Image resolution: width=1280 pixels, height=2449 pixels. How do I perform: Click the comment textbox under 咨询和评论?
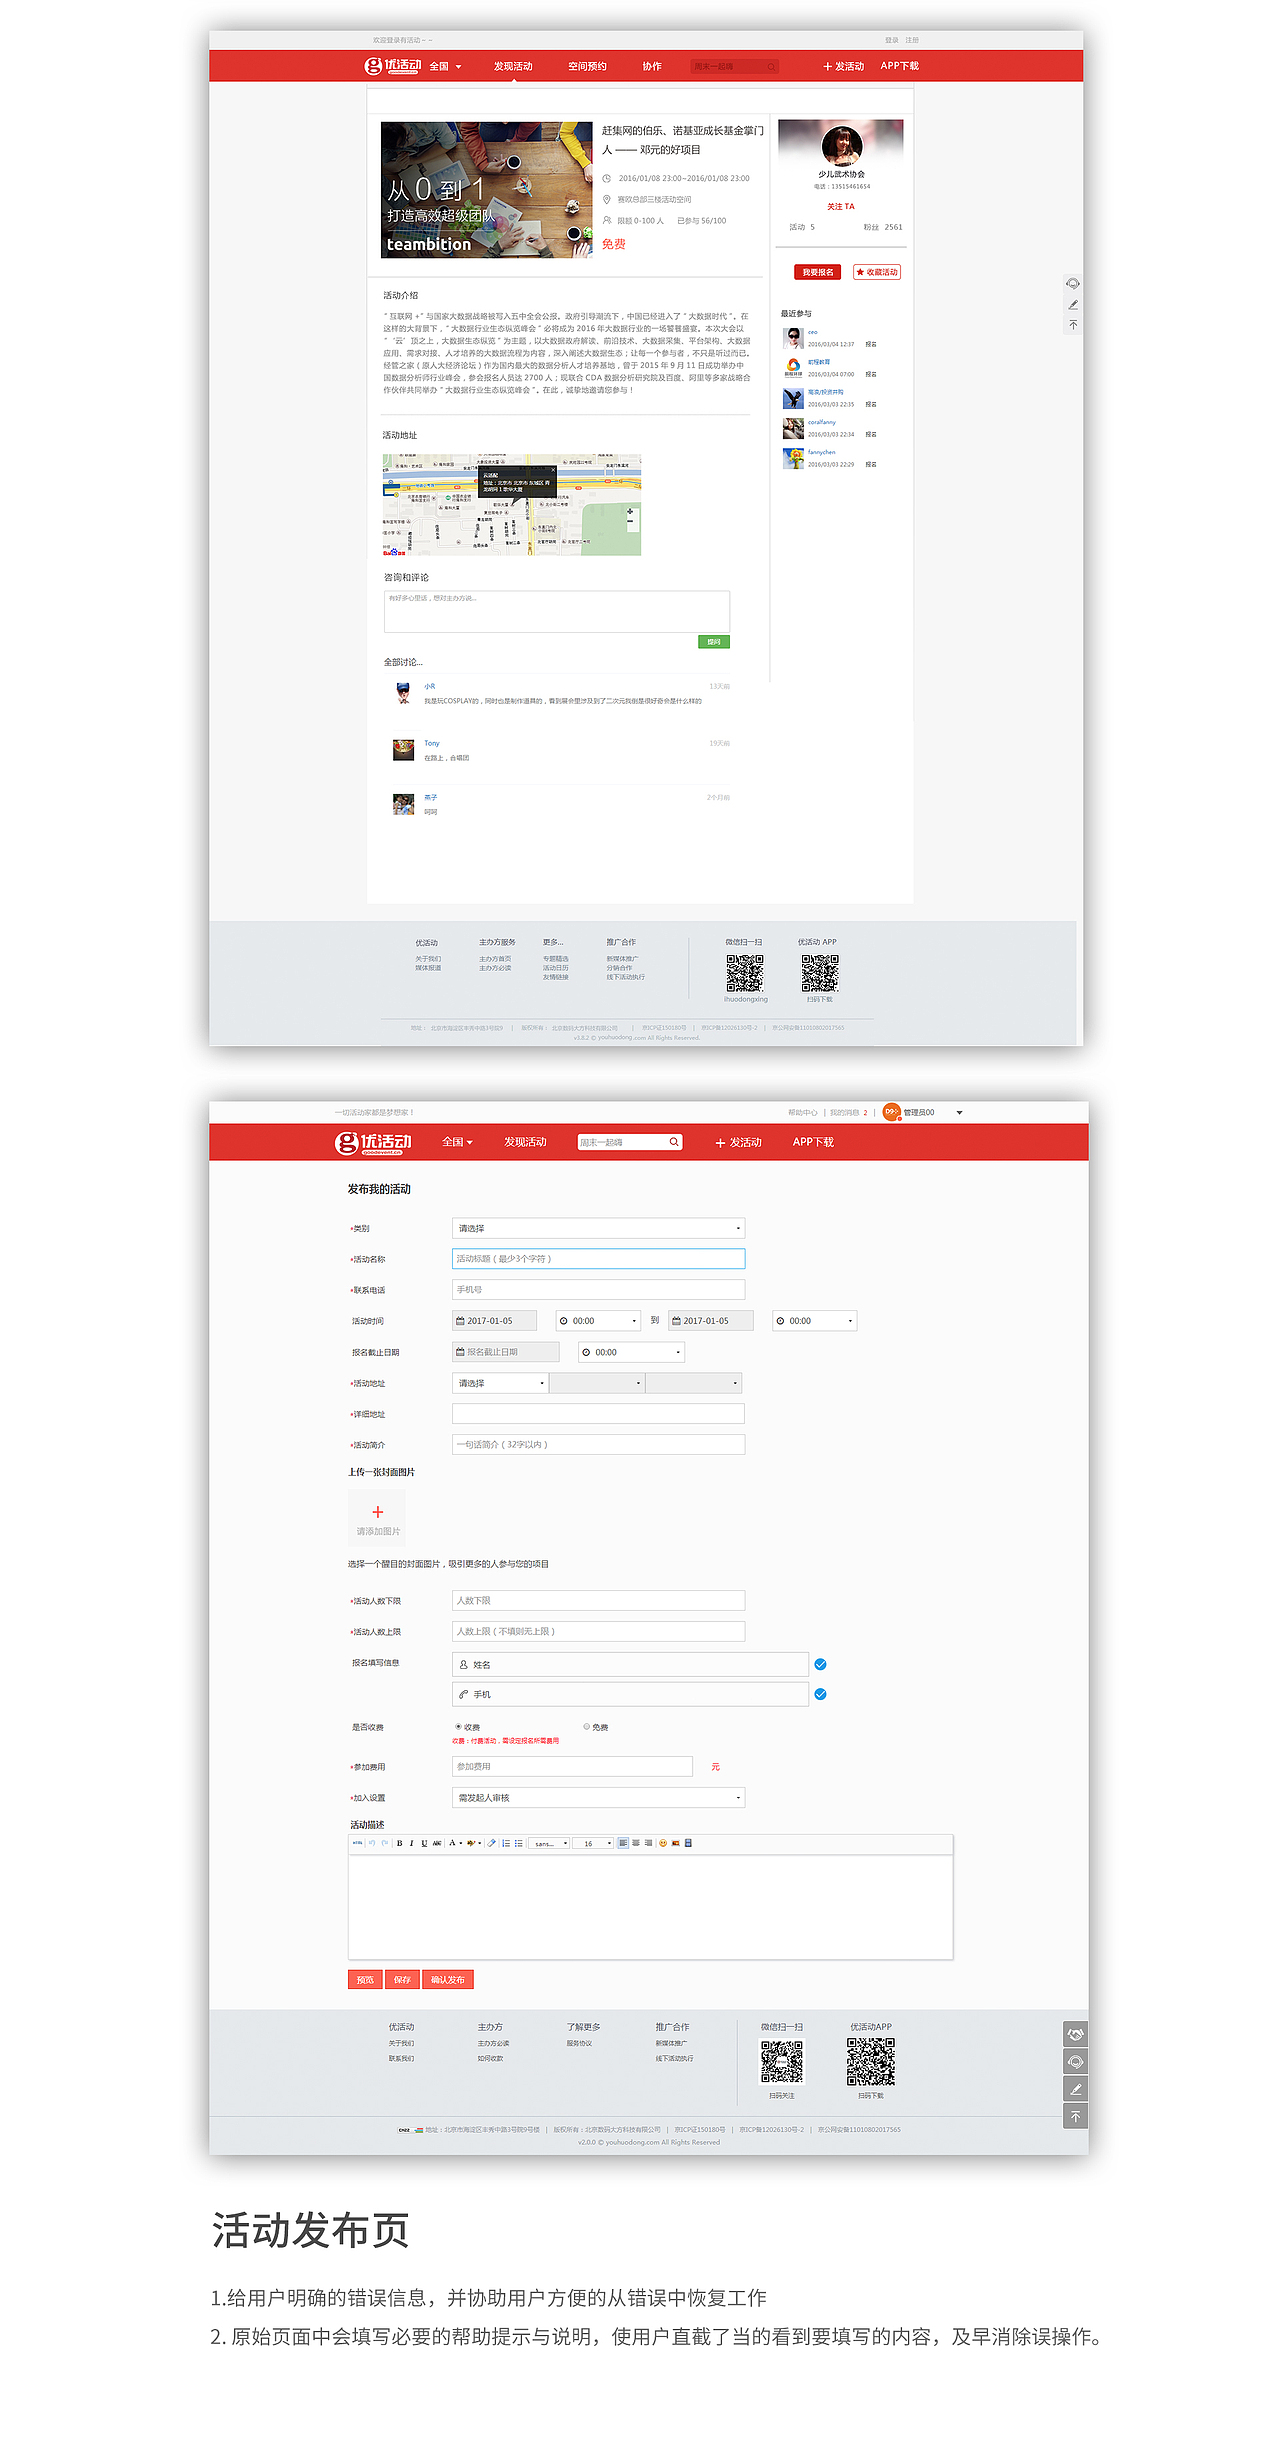557,612
